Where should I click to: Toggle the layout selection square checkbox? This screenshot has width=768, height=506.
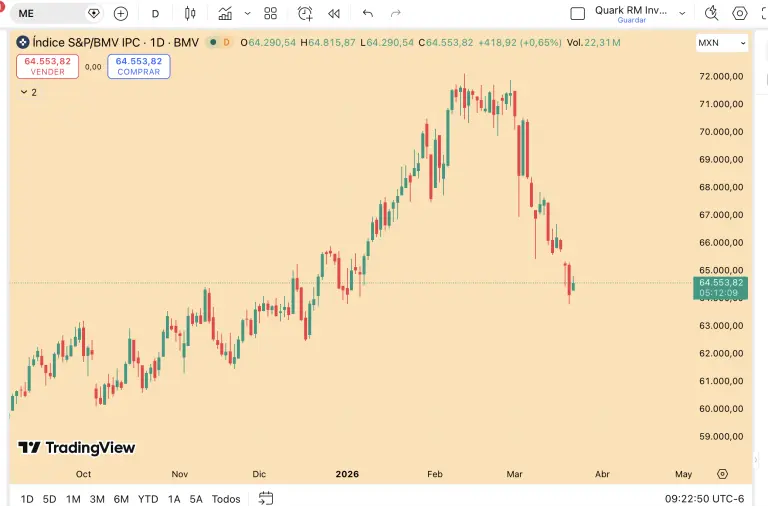tap(577, 14)
